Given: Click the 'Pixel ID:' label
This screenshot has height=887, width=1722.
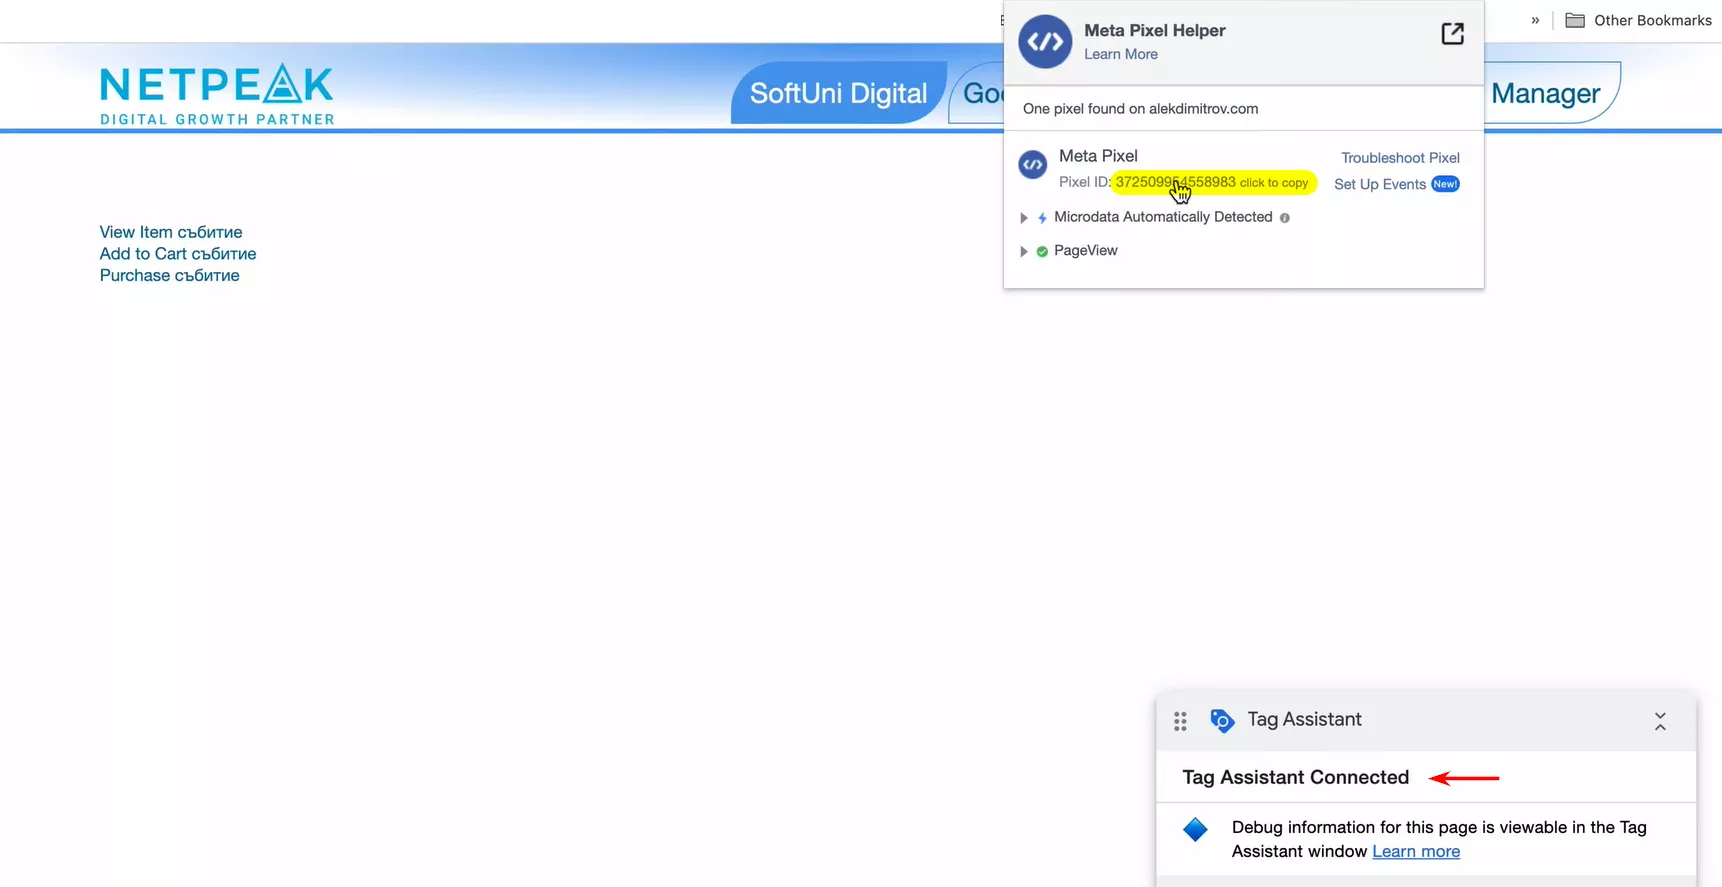Looking at the screenshot, I should tap(1085, 182).
